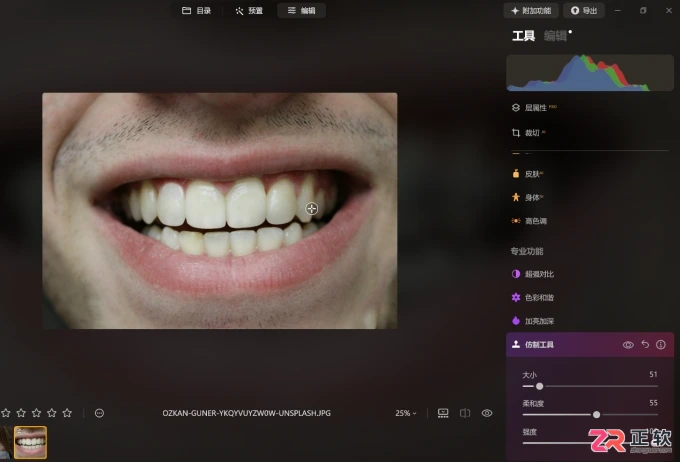680x462 pixels.
Task: Adjust the 柔和度 softness slider
Action: [x=590, y=415]
